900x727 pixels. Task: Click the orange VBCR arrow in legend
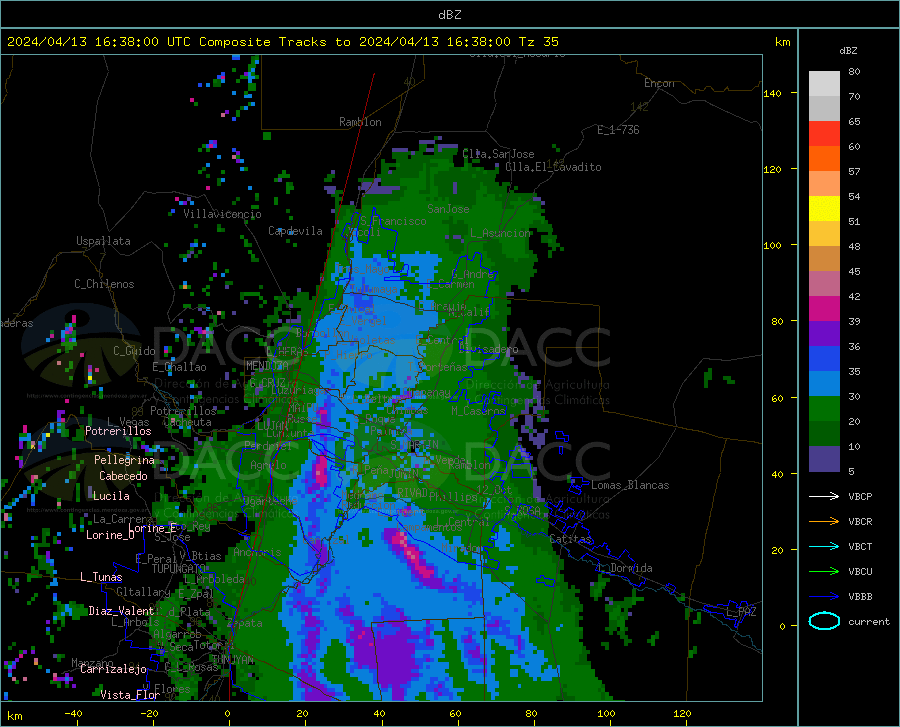(824, 522)
